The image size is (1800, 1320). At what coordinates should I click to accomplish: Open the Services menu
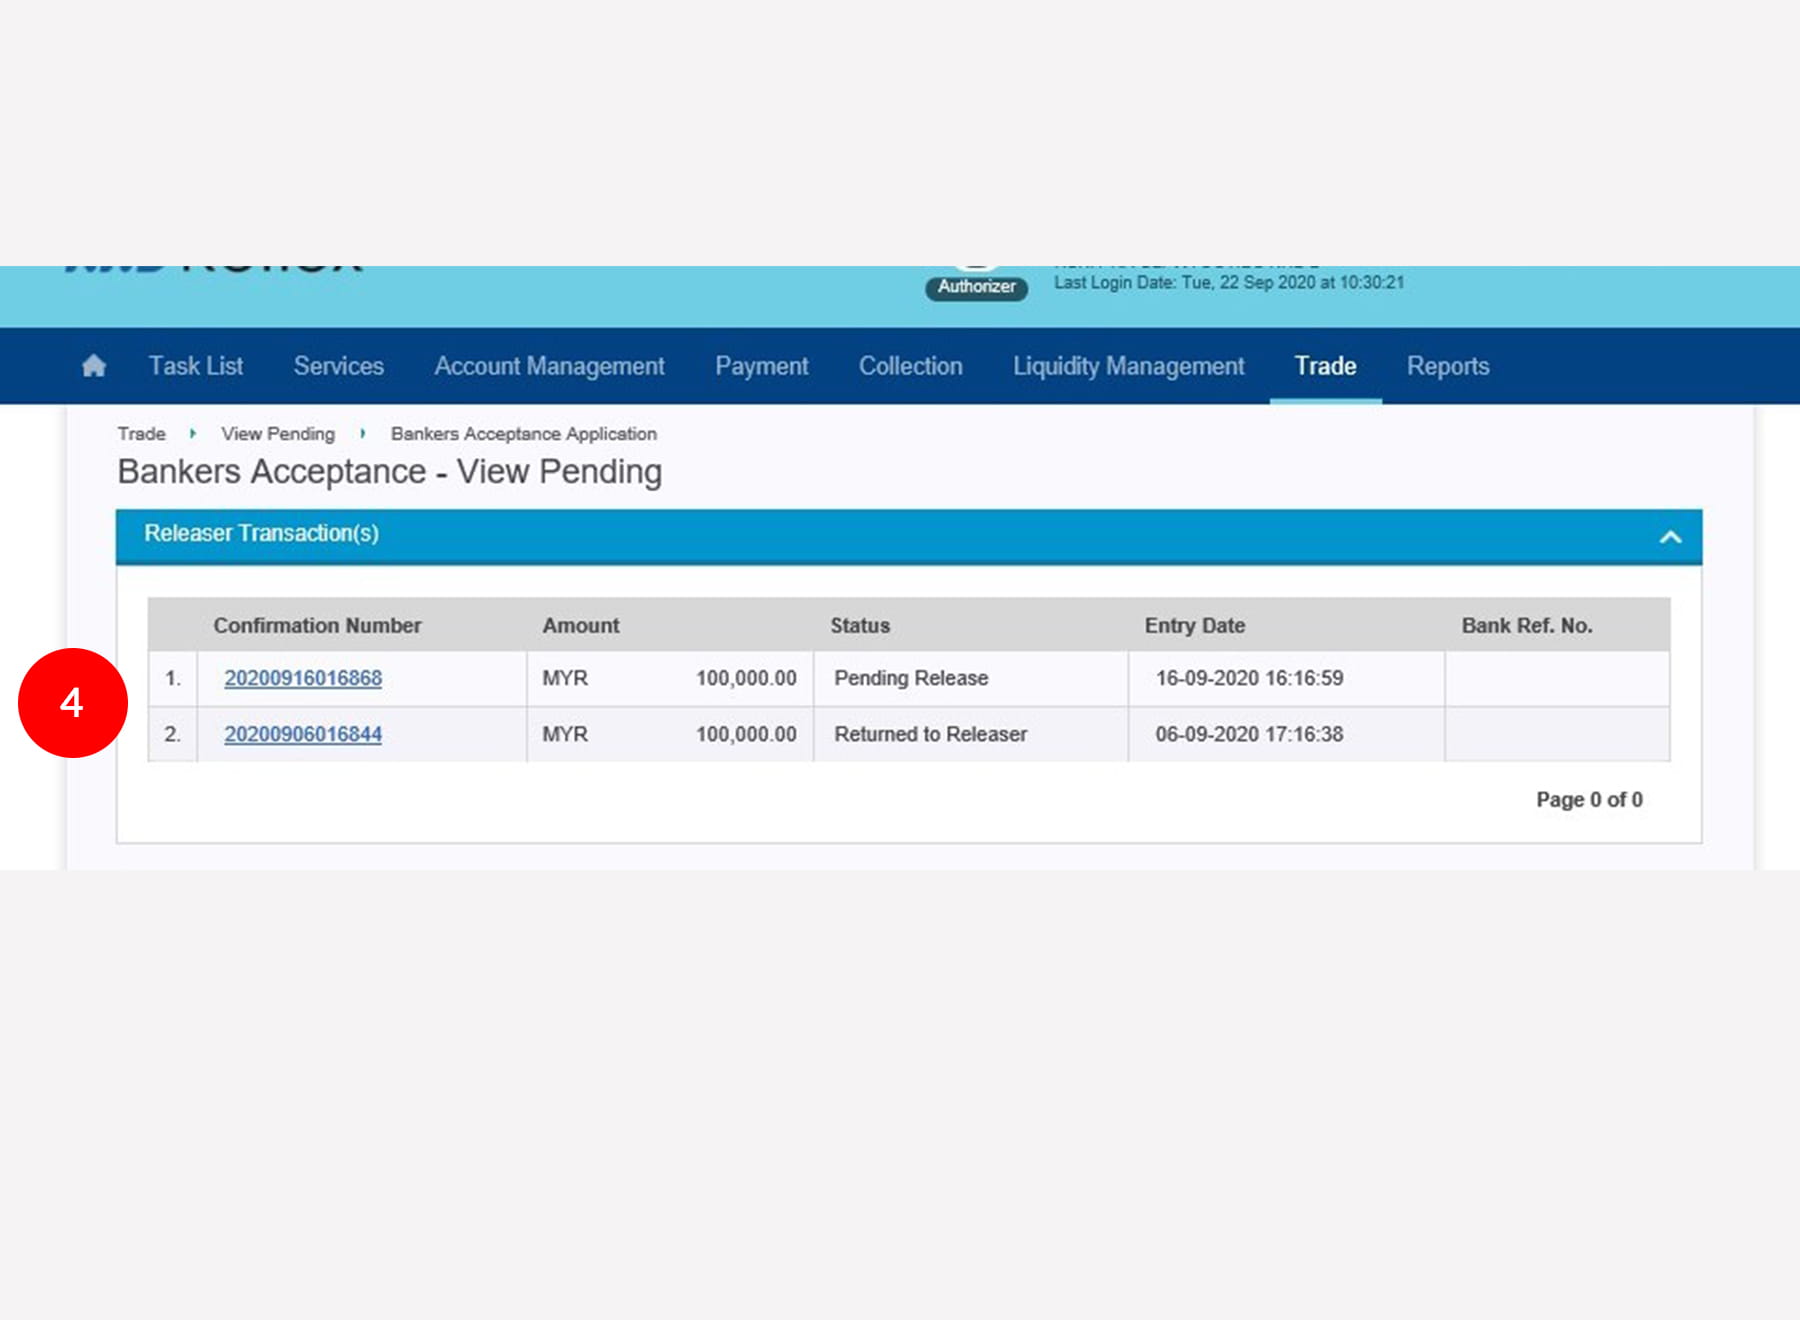point(338,366)
